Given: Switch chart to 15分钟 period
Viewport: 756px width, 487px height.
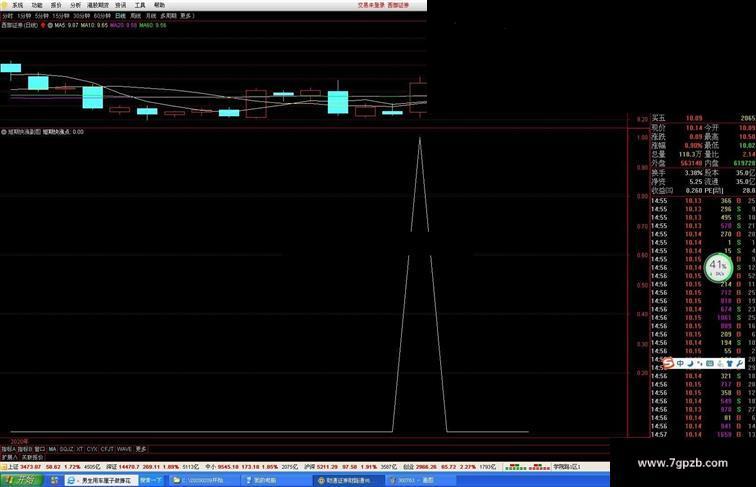Looking at the screenshot, I should pos(61,16).
